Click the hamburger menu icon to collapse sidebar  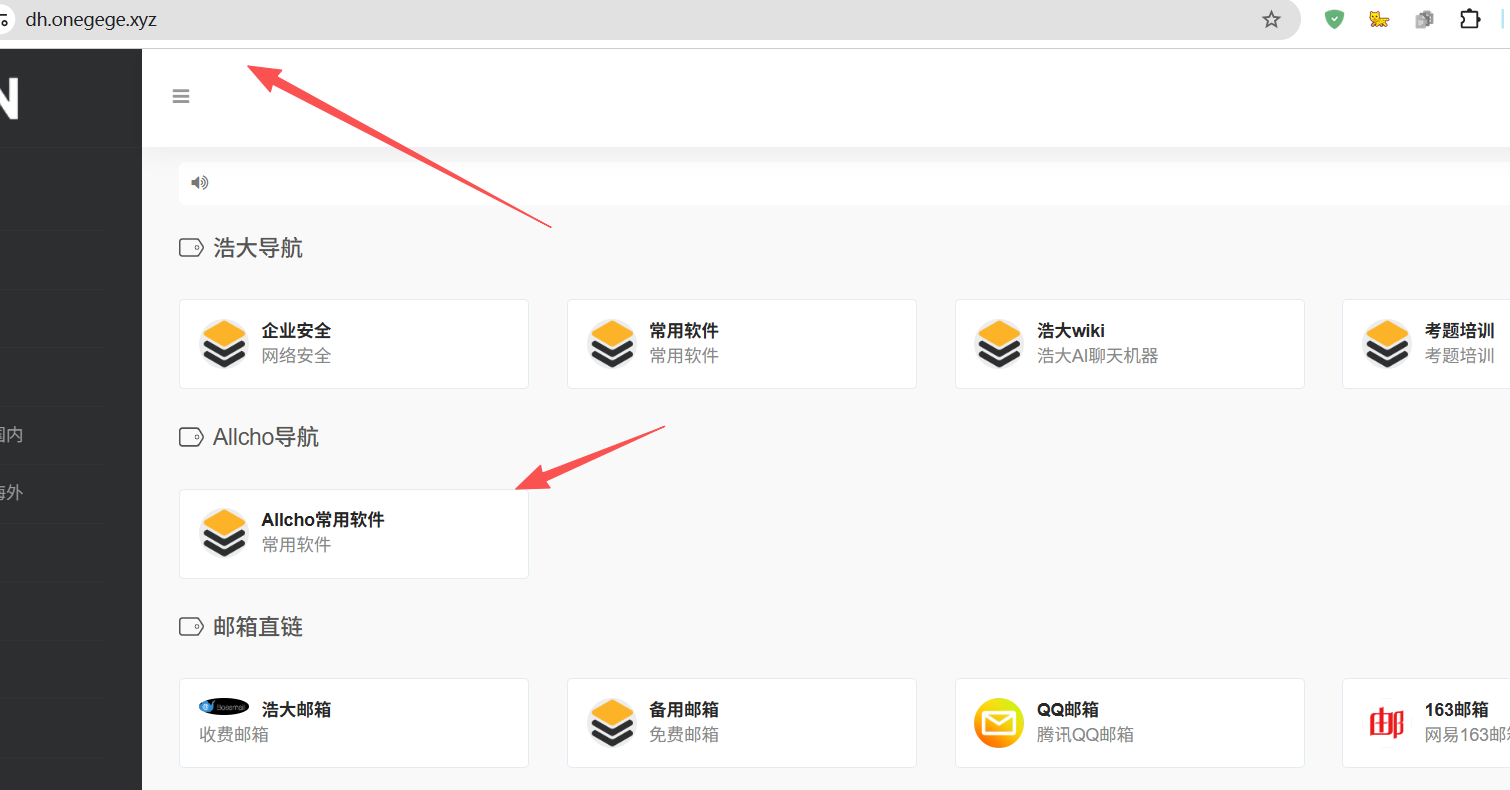click(x=181, y=97)
